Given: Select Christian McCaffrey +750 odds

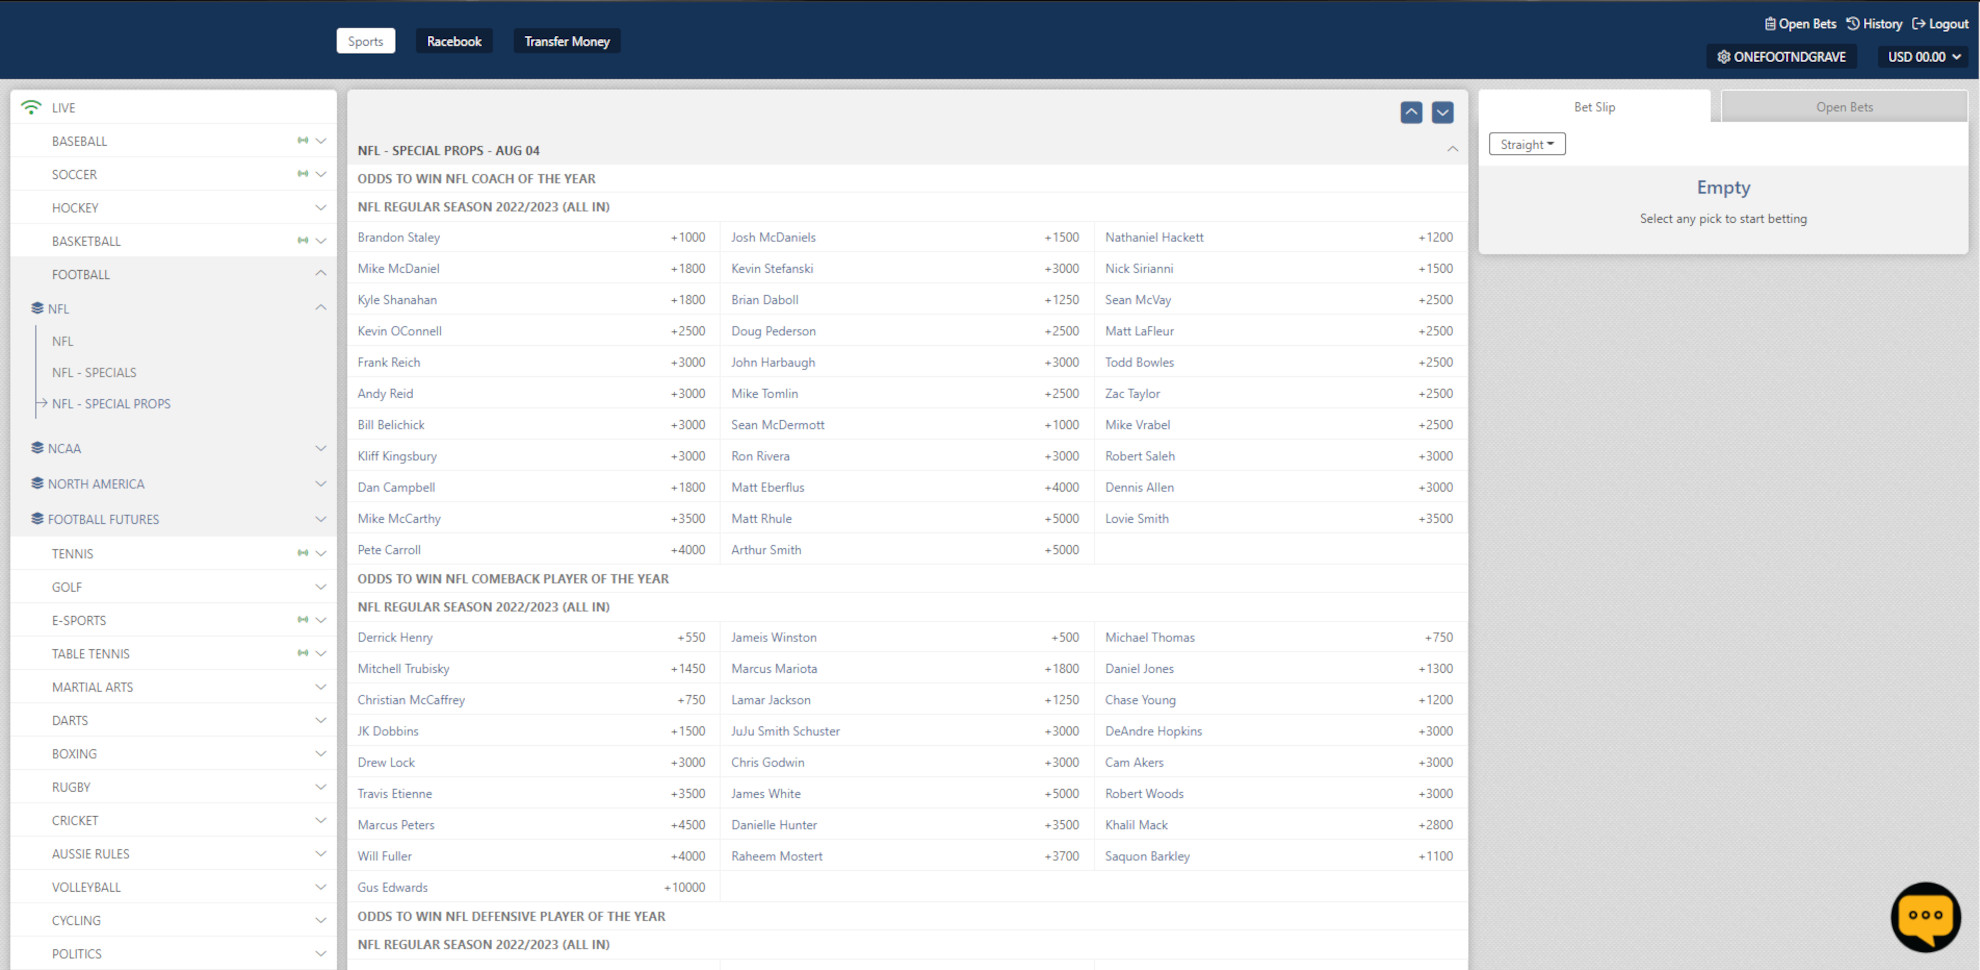Looking at the screenshot, I should pyautogui.click(x=531, y=700).
